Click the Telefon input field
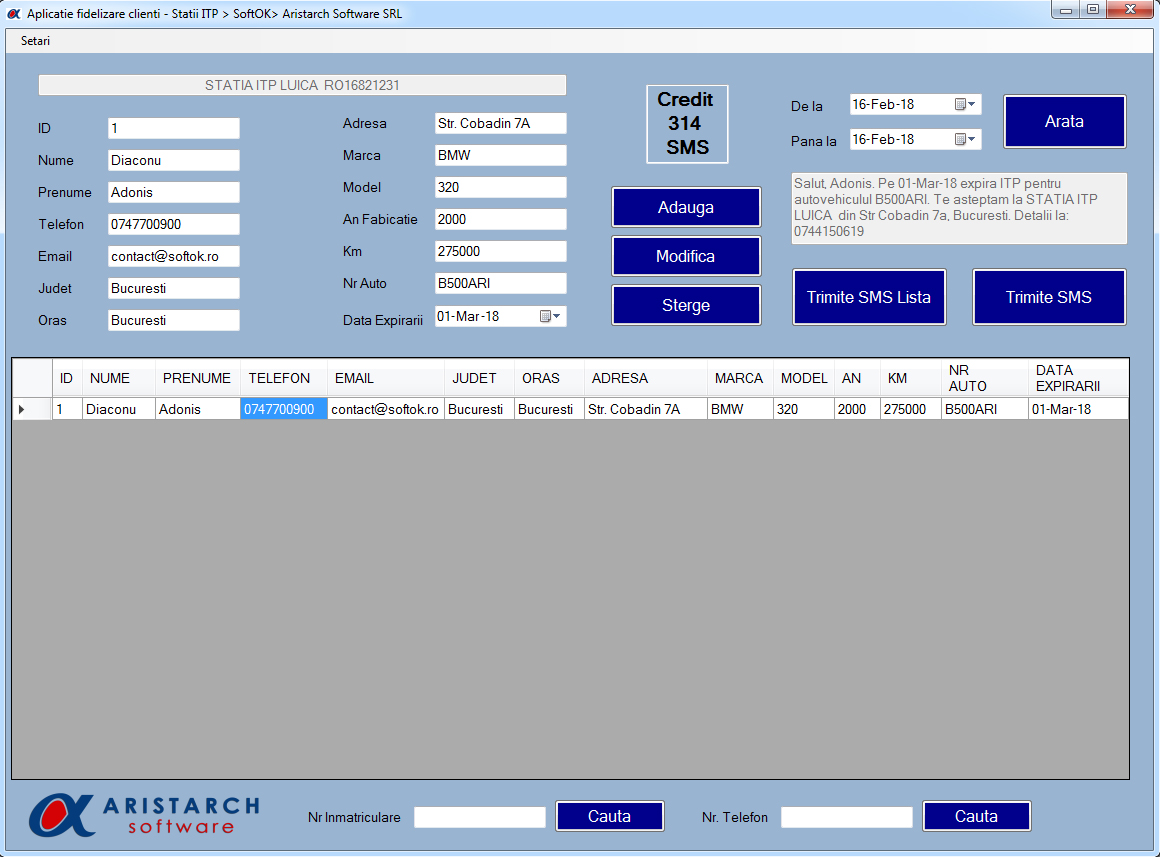Viewport: 1160px width, 857px height. 174,224
